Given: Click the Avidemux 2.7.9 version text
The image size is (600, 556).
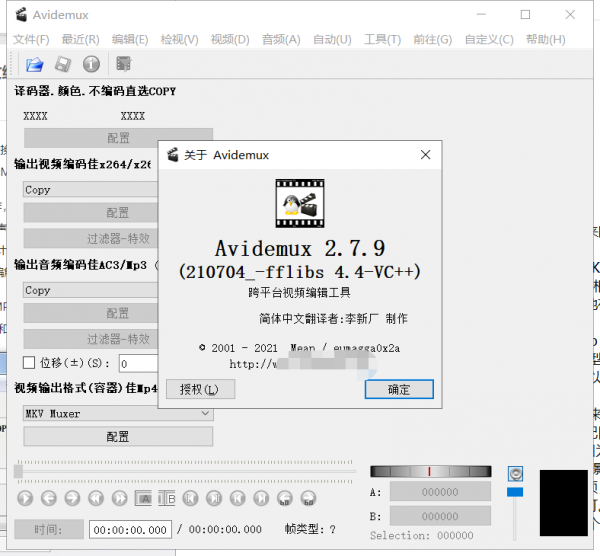Looking at the screenshot, I should point(300,248).
